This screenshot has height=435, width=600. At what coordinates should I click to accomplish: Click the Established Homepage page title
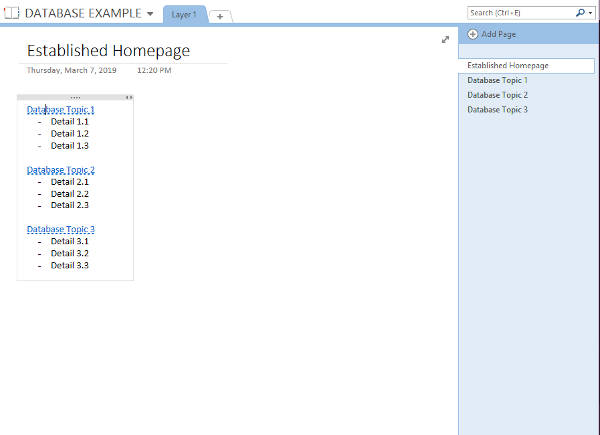(x=108, y=51)
